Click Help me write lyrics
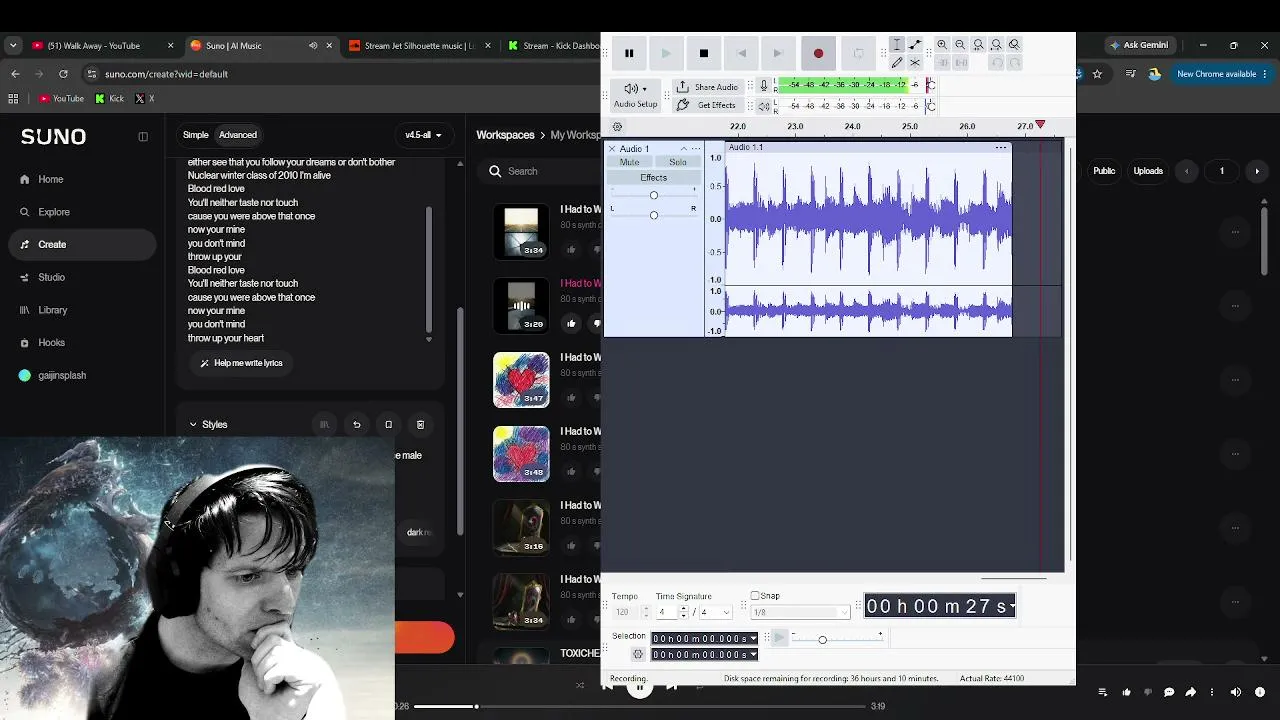Image resolution: width=1280 pixels, height=720 pixels. coord(241,363)
